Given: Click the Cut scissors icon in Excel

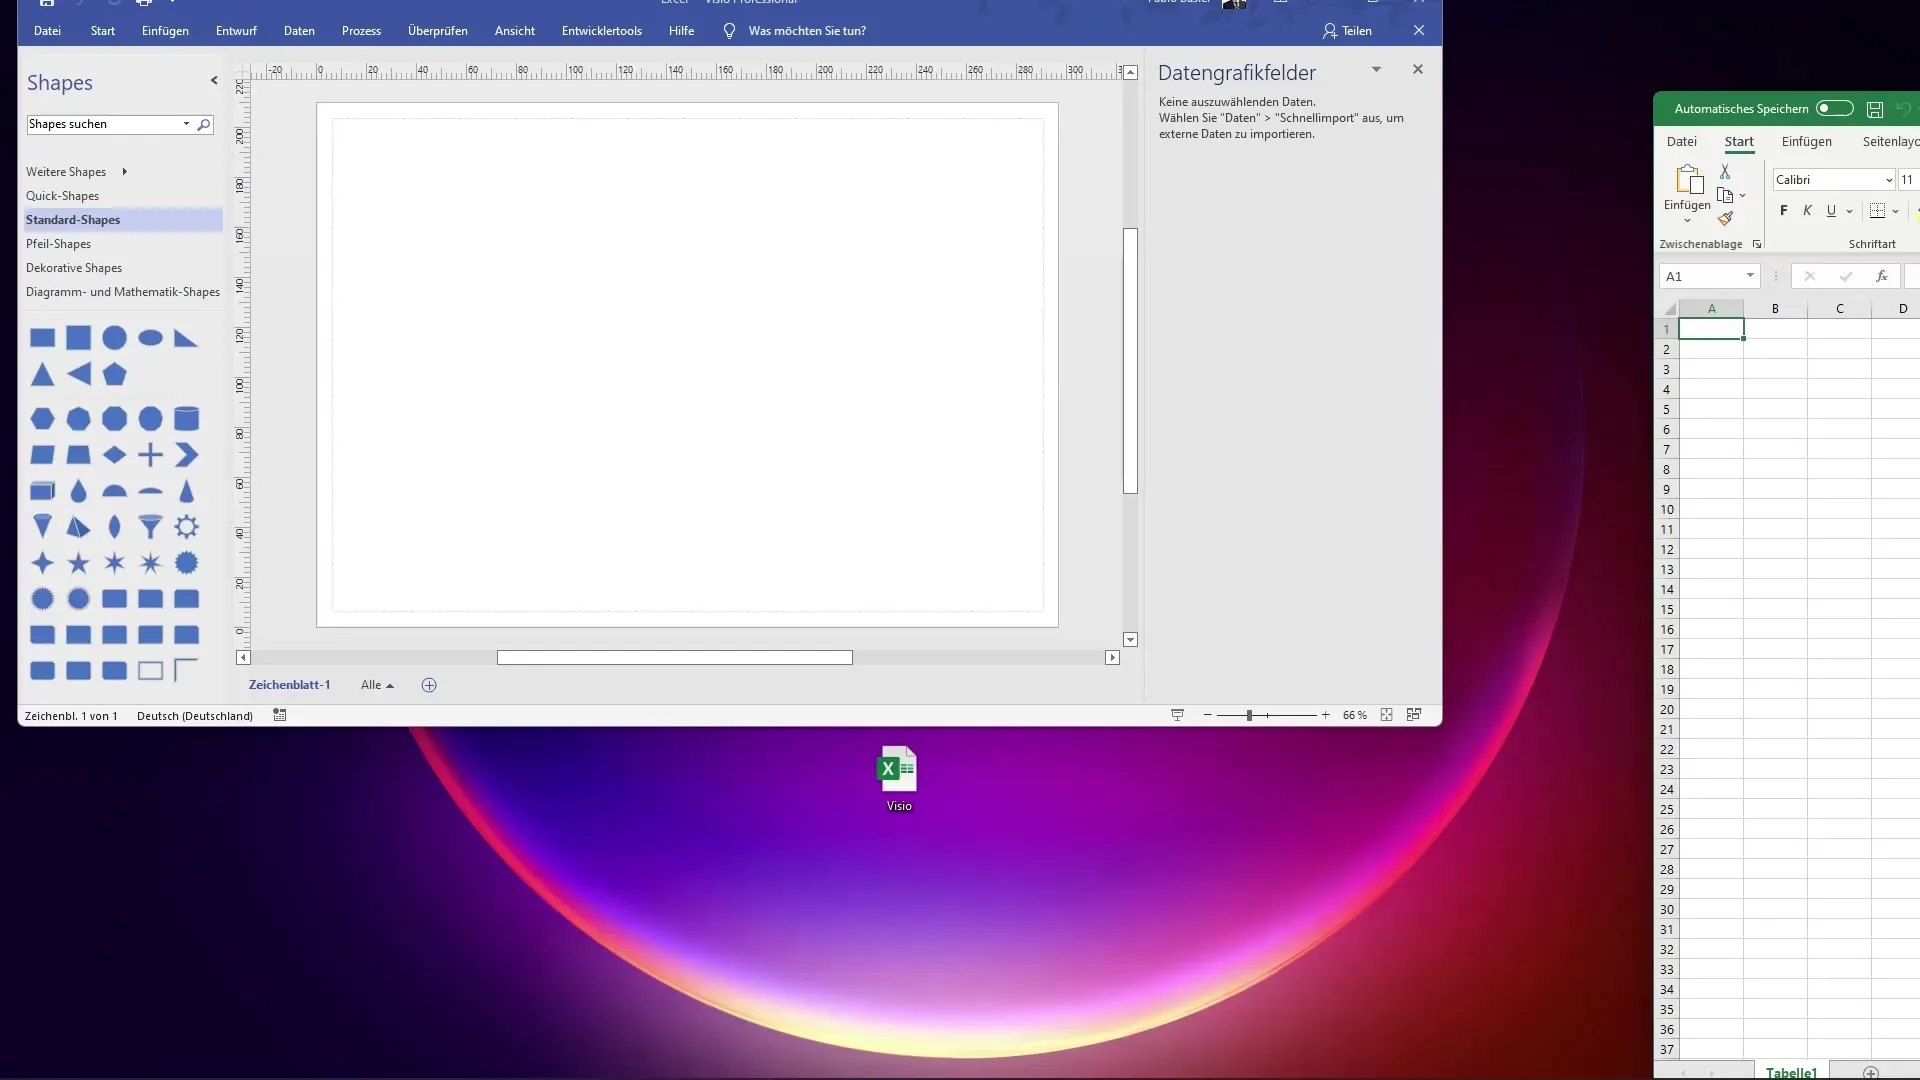Looking at the screenshot, I should 1725,172.
